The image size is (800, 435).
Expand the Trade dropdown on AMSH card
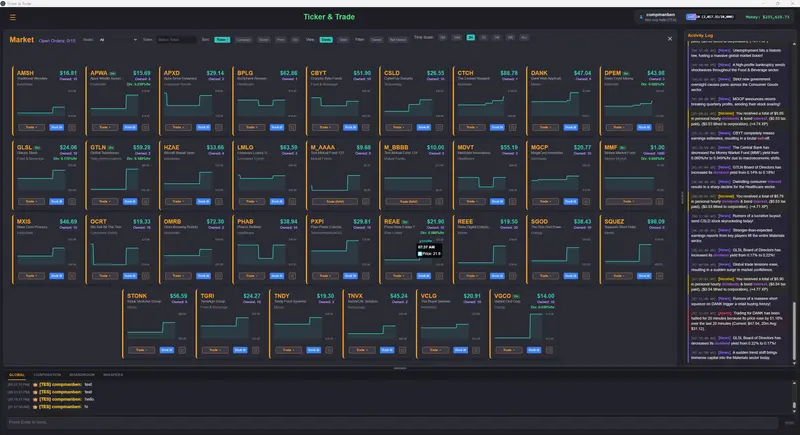tap(32, 127)
